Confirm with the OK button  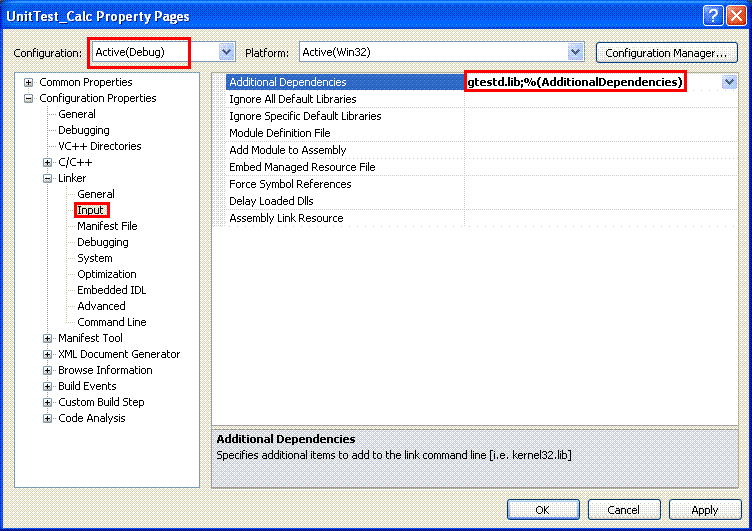[543, 510]
